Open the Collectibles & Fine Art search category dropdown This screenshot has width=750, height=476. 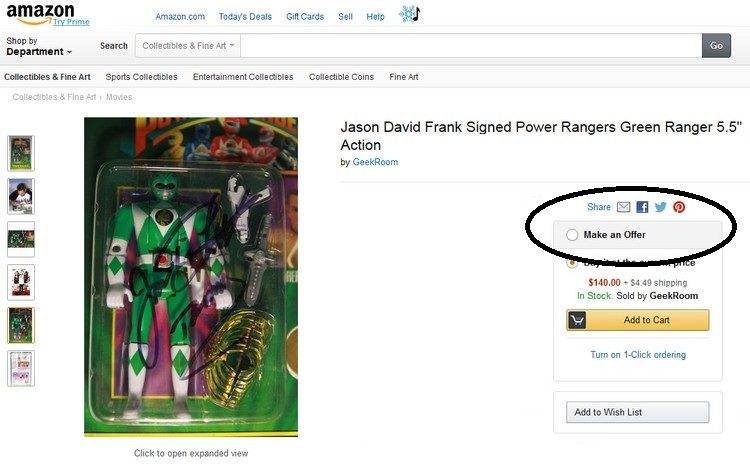[188, 46]
